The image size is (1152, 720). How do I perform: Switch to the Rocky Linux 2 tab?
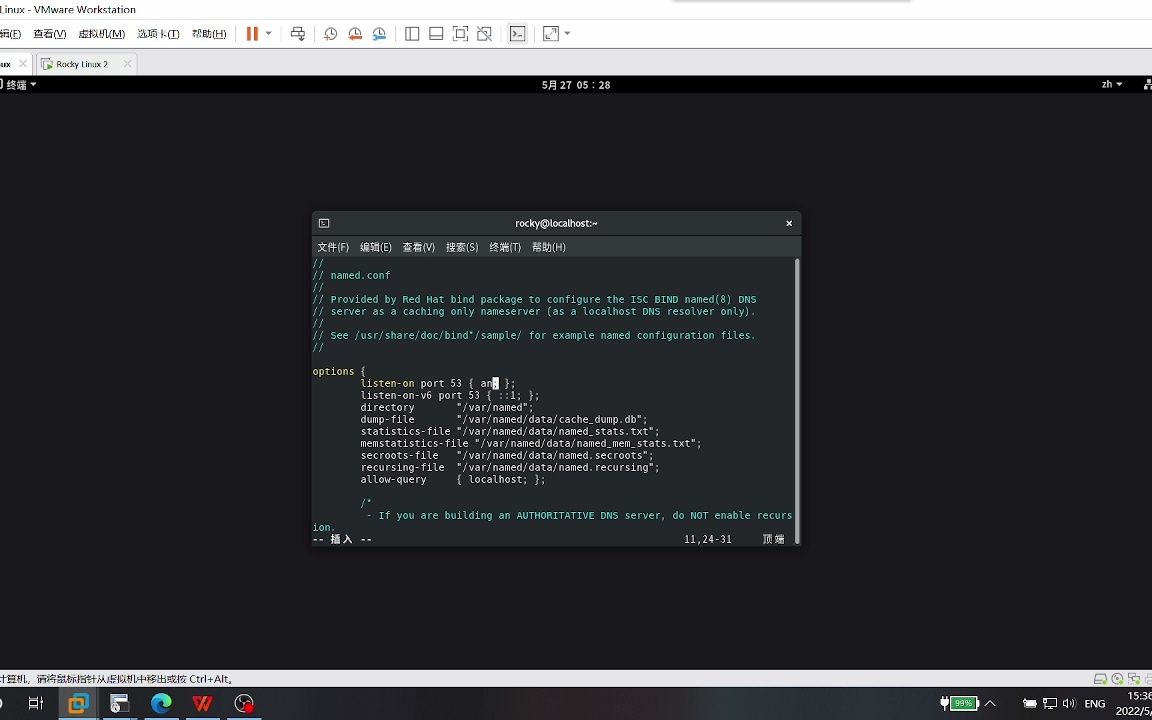(x=82, y=63)
